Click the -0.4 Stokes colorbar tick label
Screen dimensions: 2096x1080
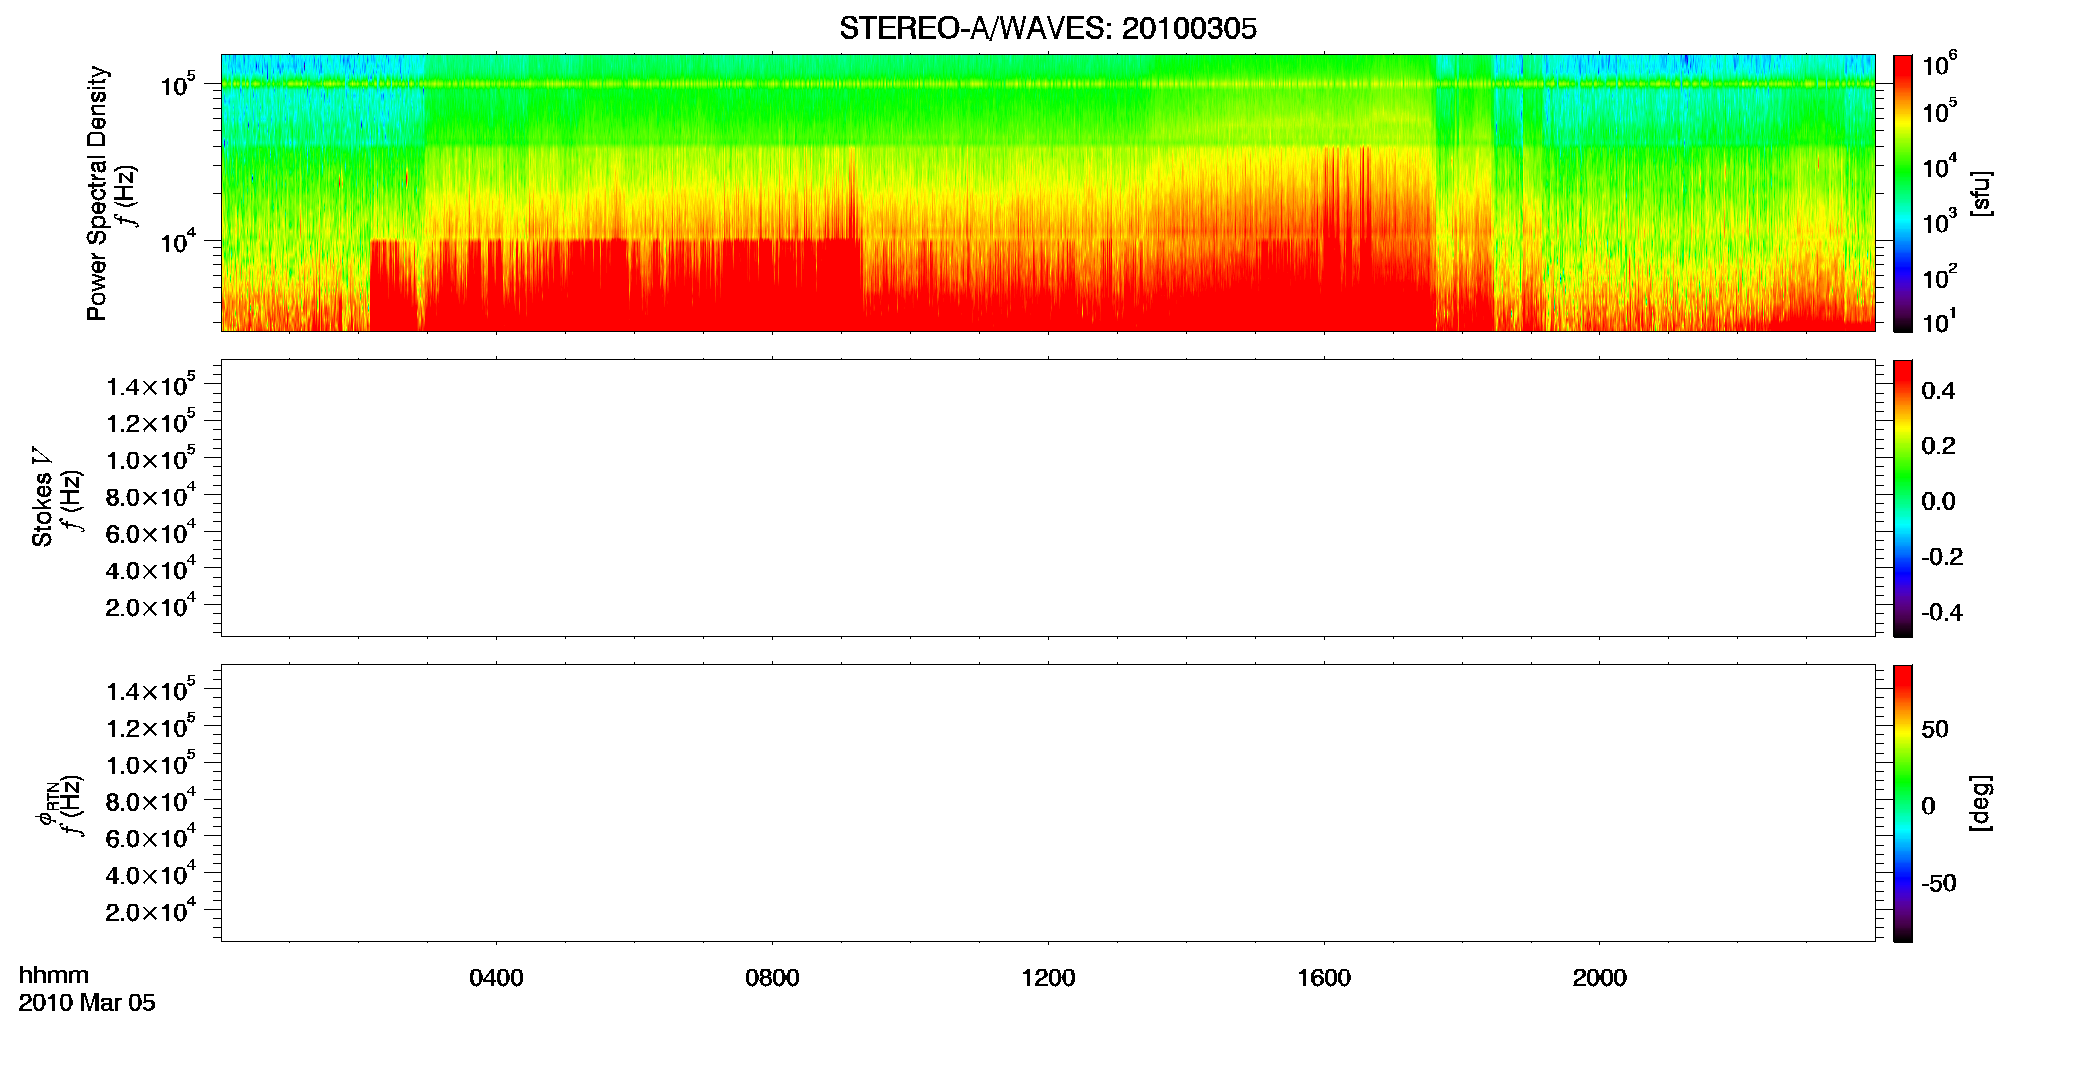1942,613
